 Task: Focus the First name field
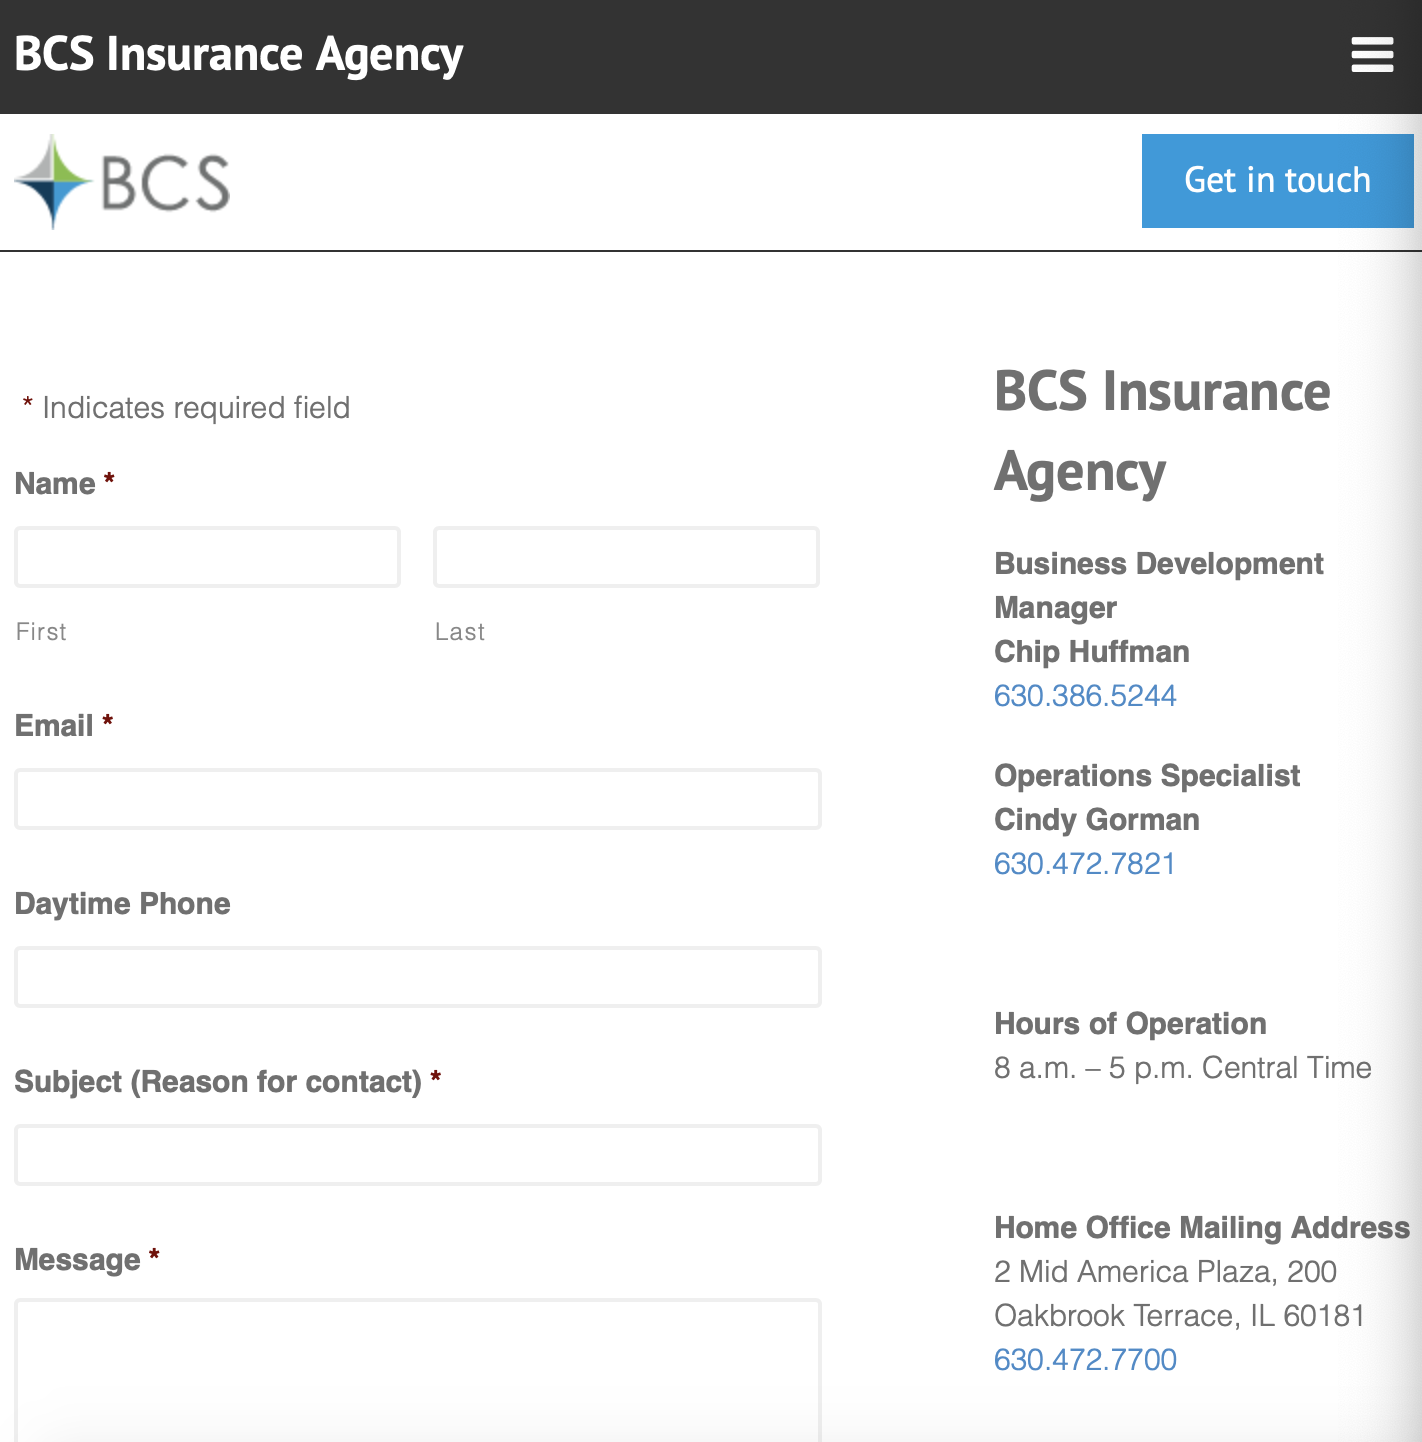click(x=207, y=557)
